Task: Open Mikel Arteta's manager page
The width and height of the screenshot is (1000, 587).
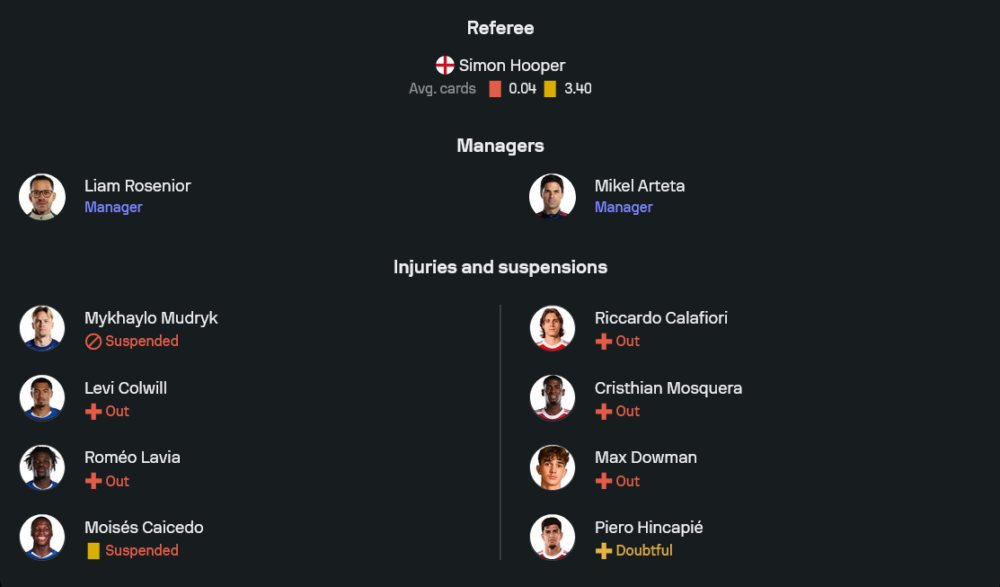Action: pos(639,186)
